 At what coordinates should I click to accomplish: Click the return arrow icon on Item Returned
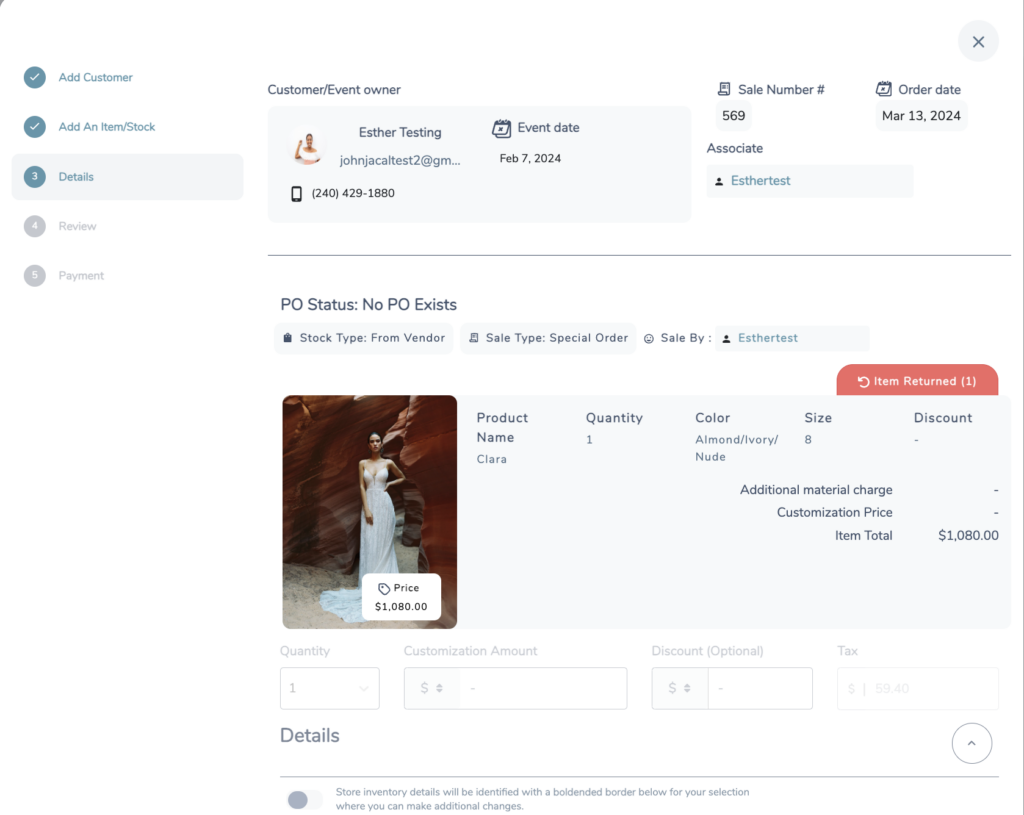[x=863, y=381]
